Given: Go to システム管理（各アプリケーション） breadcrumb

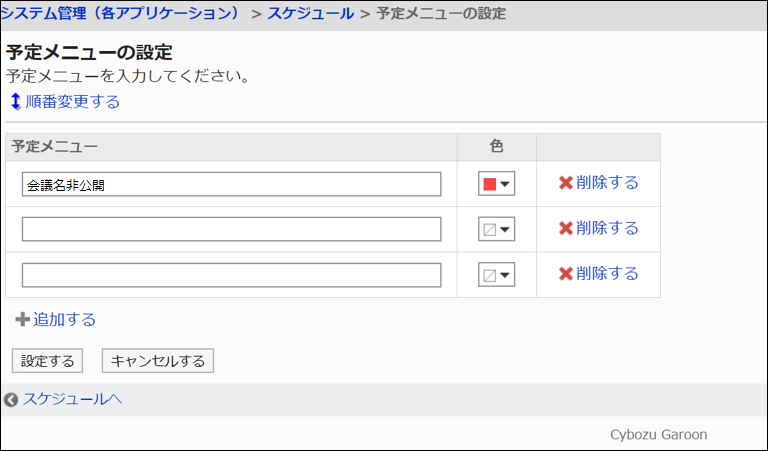Looking at the screenshot, I should (x=121, y=14).
